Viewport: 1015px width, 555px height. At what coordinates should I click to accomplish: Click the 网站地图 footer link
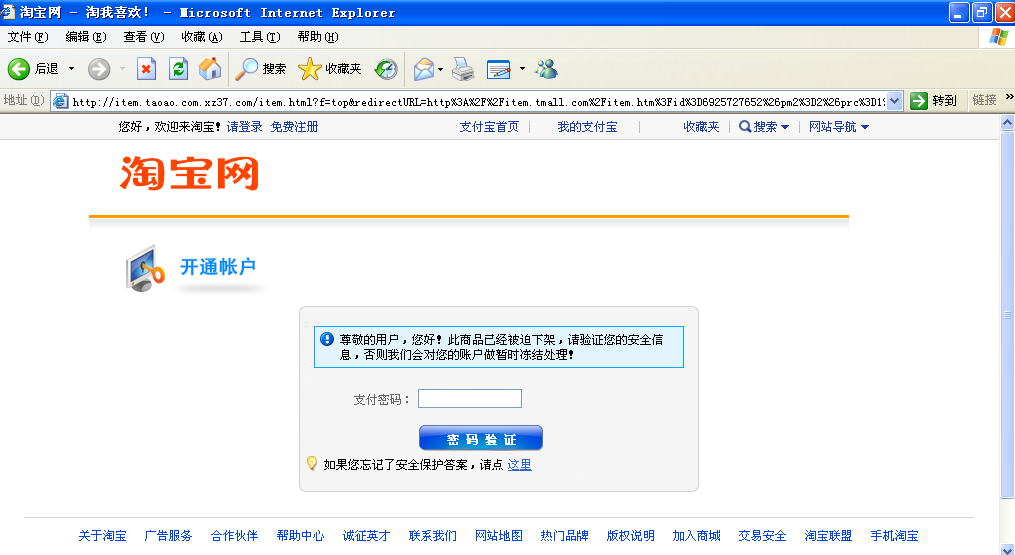[498, 536]
